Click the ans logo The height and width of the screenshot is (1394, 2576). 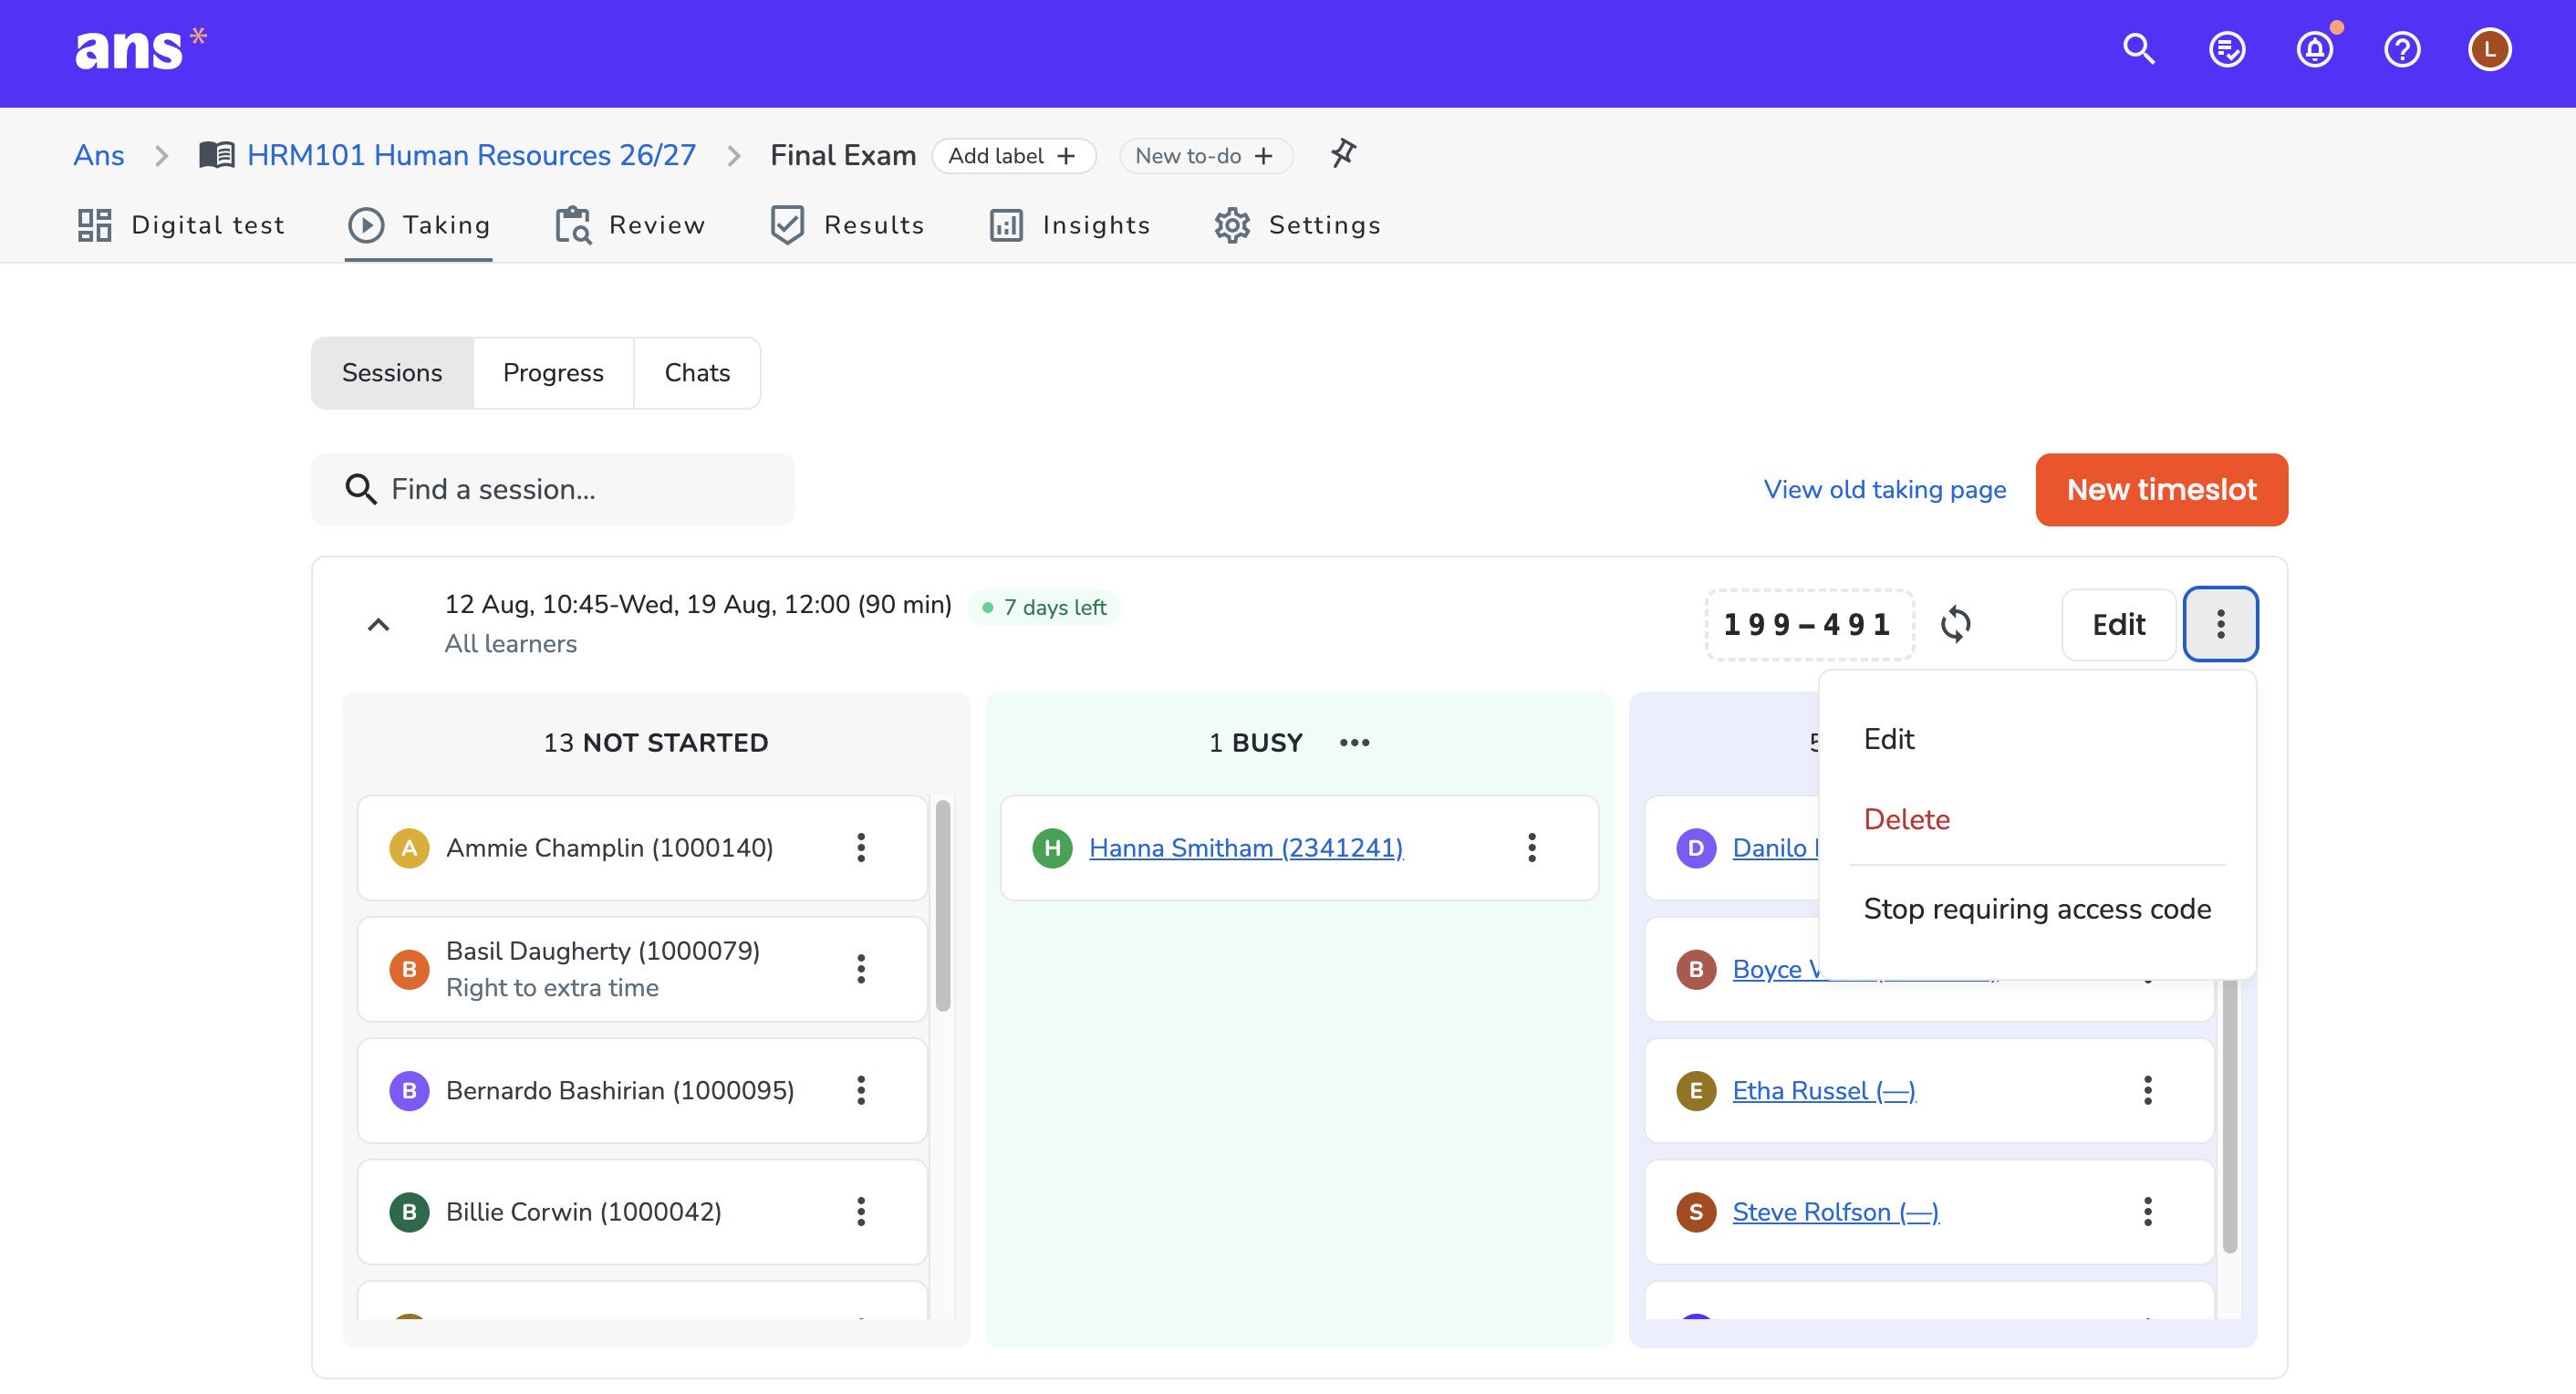(x=140, y=49)
